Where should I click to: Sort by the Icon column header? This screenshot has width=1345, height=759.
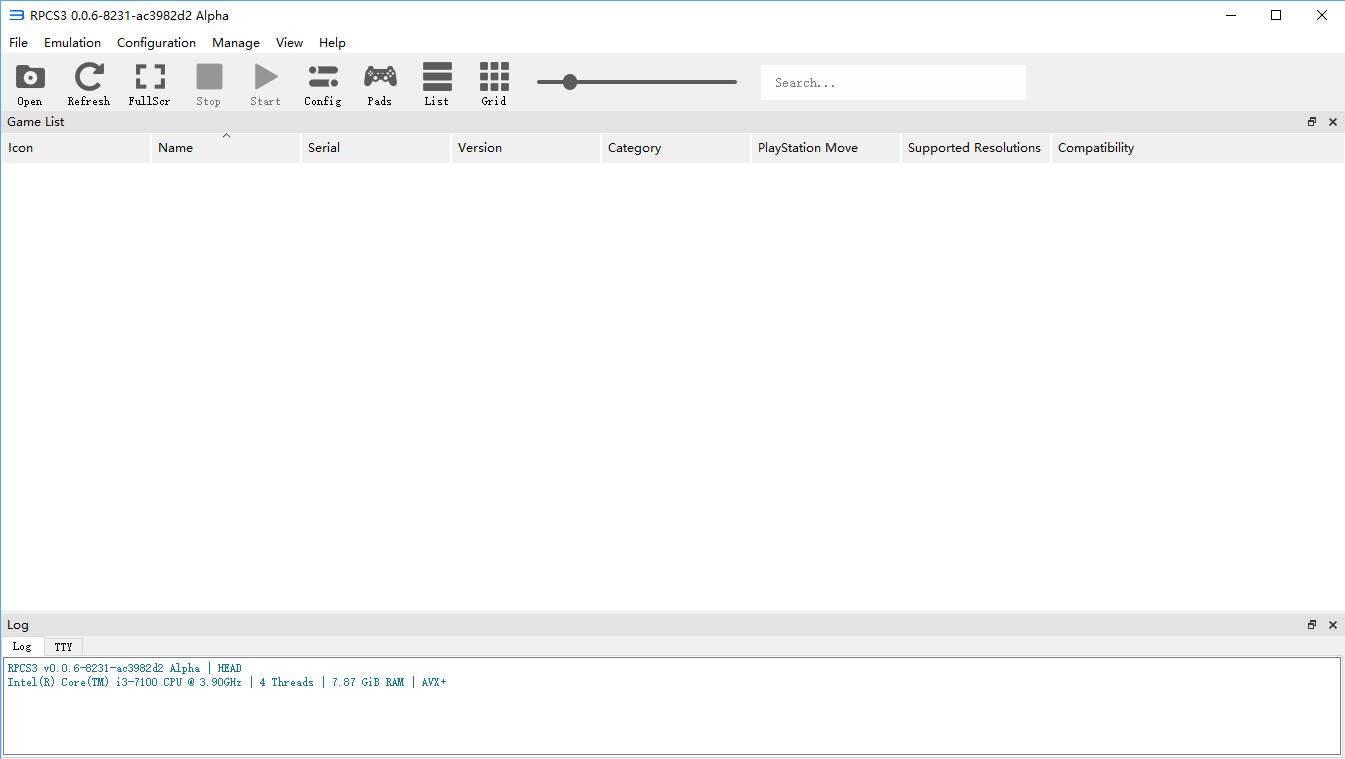coord(76,148)
